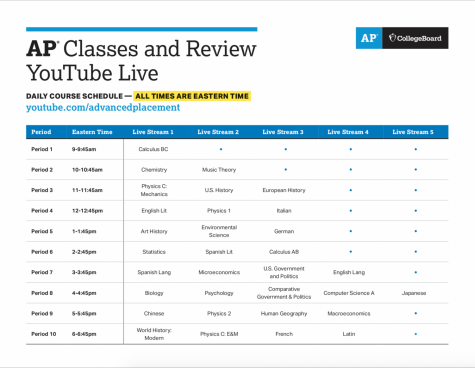Click the Period 6 row label
Viewport: 475px width, 368px height.
(42, 252)
